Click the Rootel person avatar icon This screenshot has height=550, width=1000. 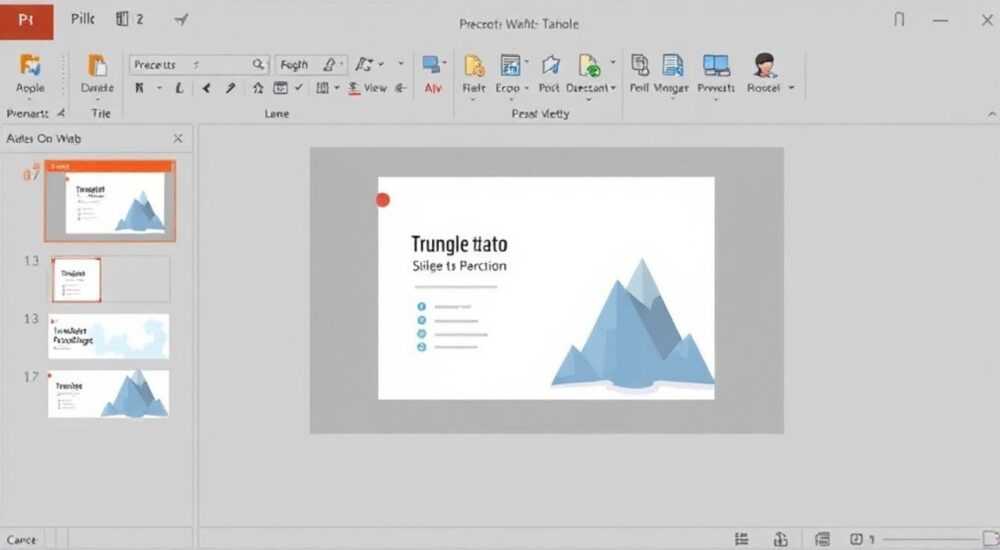[x=764, y=66]
